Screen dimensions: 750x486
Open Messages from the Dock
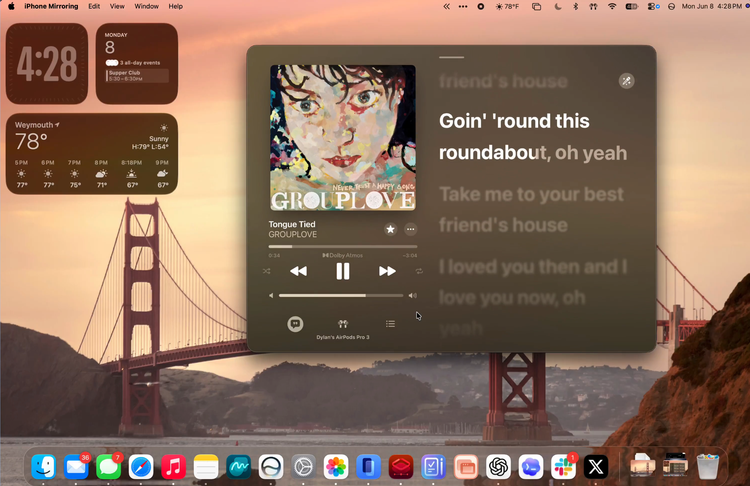click(109, 467)
